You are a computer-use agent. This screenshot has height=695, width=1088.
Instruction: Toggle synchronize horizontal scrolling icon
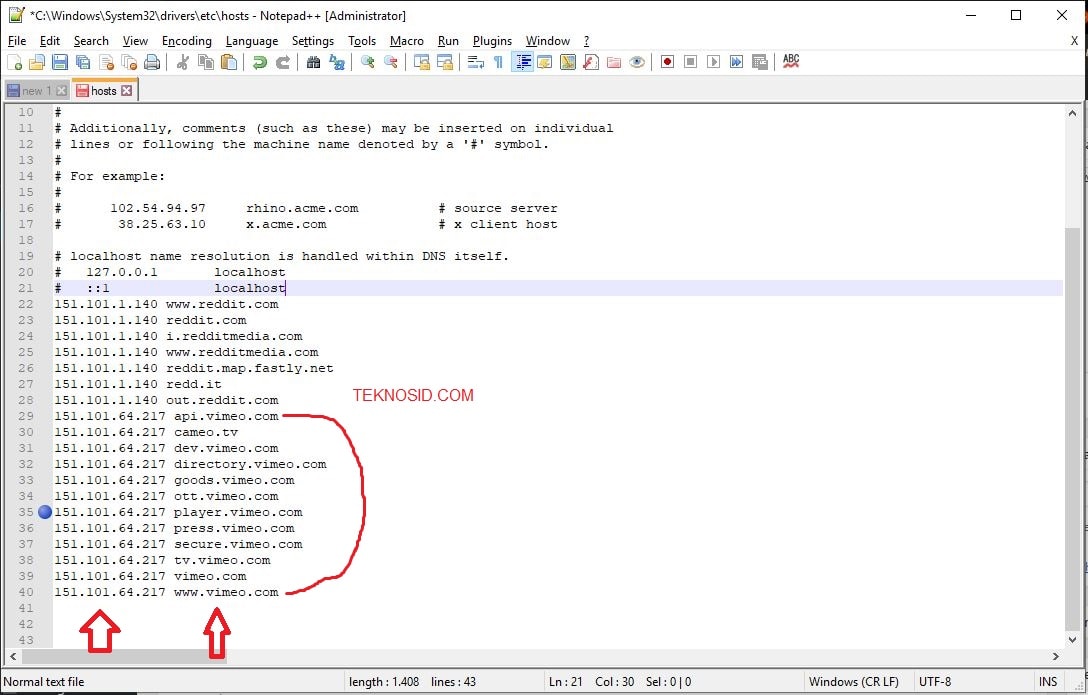(x=444, y=62)
